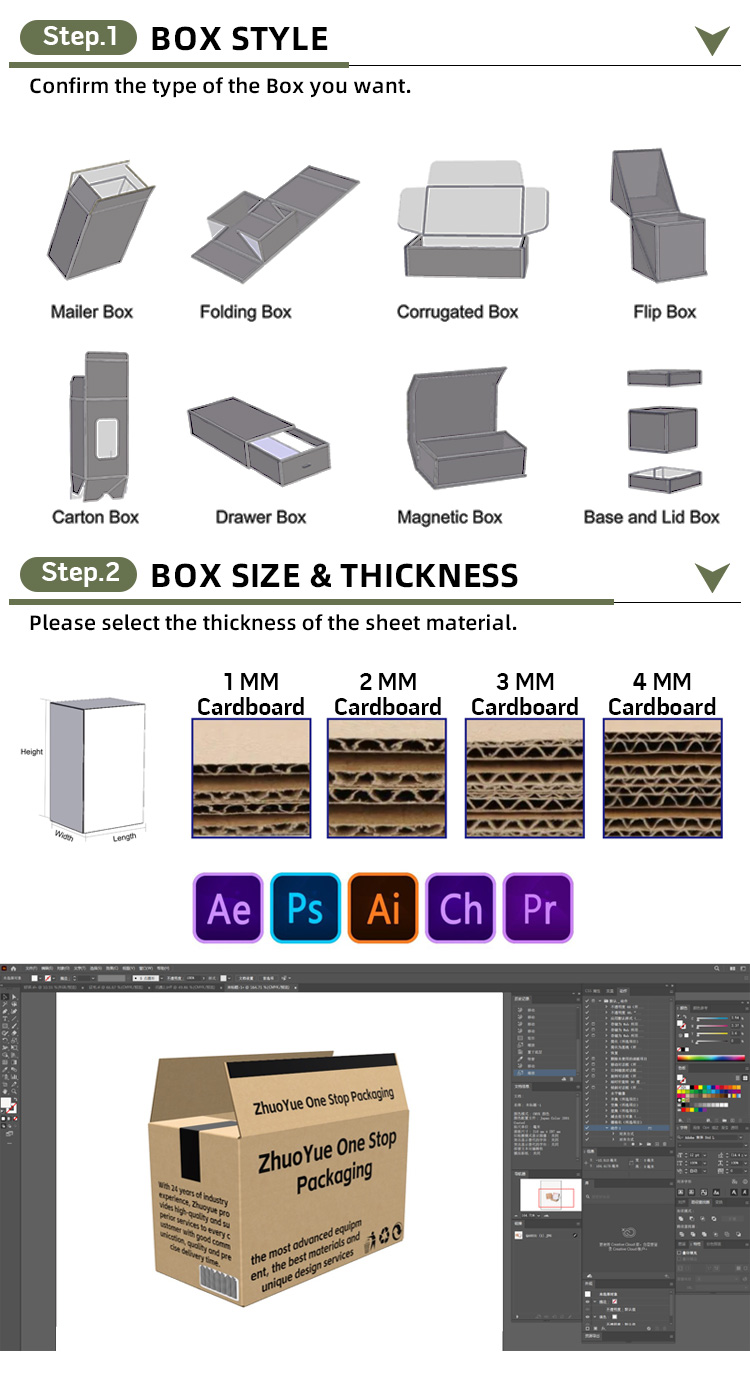Click Play in the Actions panel
This screenshot has height=1382, width=750.
point(641,1144)
